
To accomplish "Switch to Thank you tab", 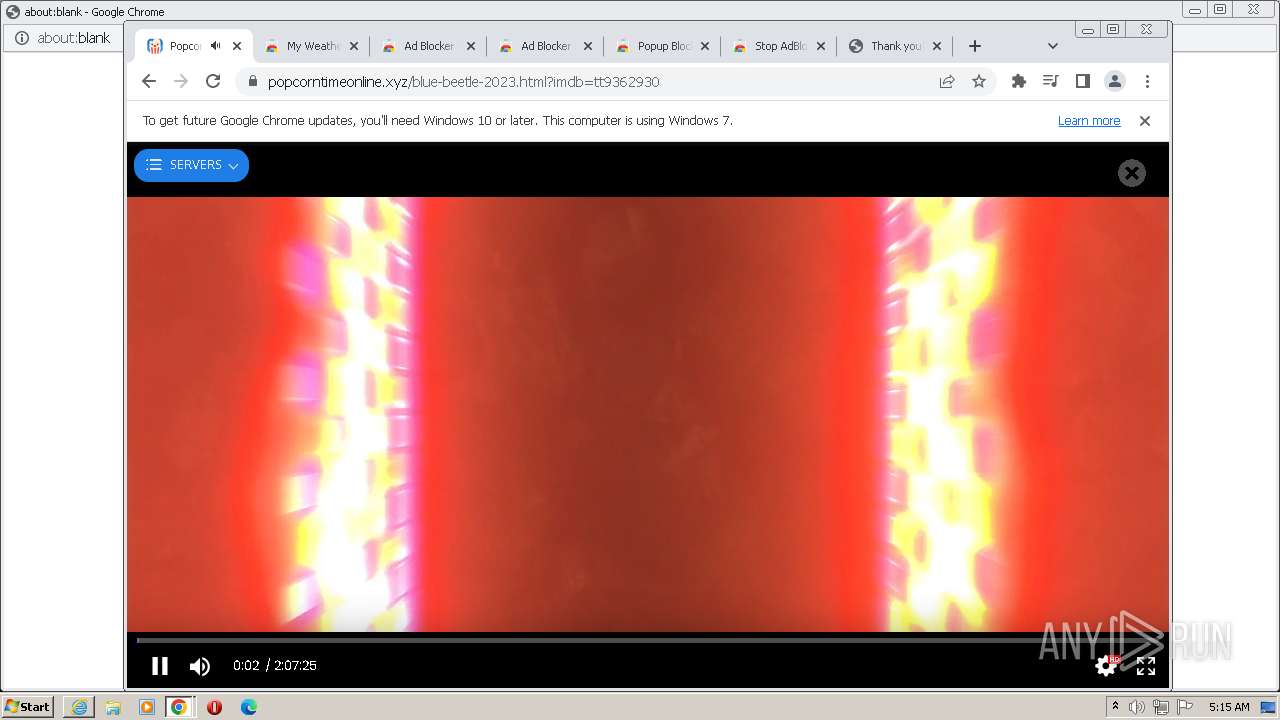I will (896, 46).
